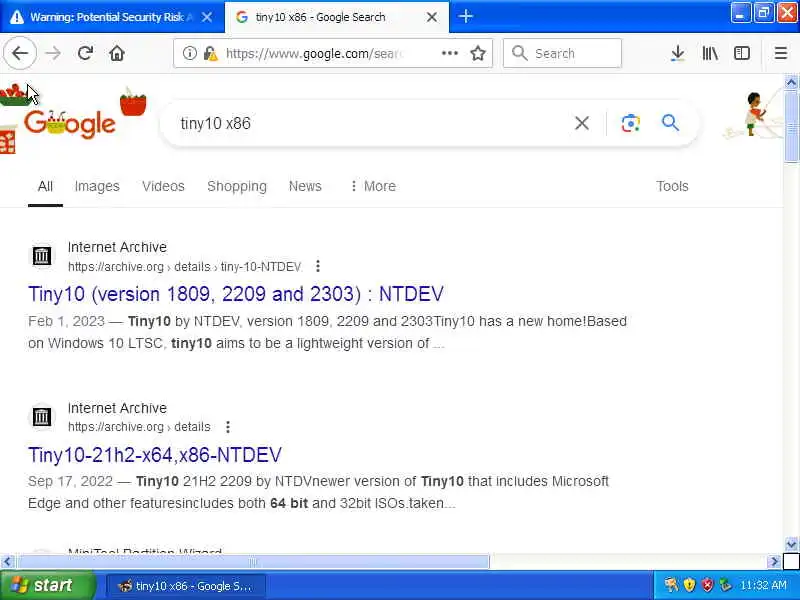800x600 pixels.
Task: Click the archive.org › details breadcrumb of second result
Action: (x=139, y=427)
